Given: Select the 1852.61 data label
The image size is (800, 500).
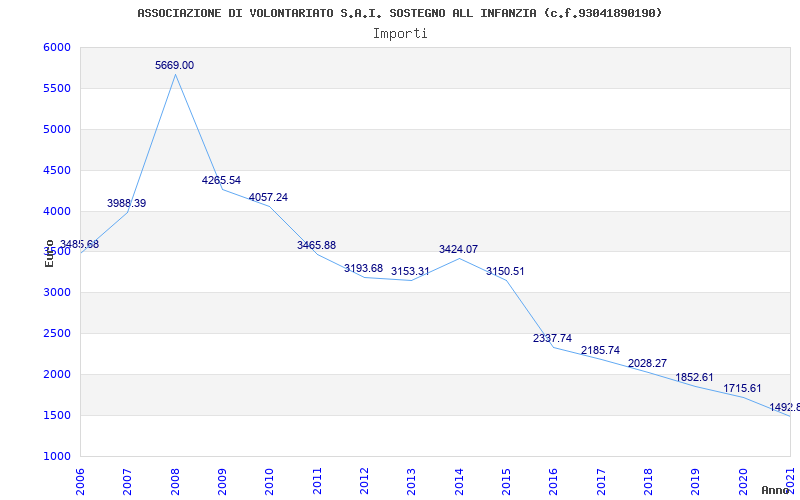Looking at the screenshot, I should [x=694, y=378].
